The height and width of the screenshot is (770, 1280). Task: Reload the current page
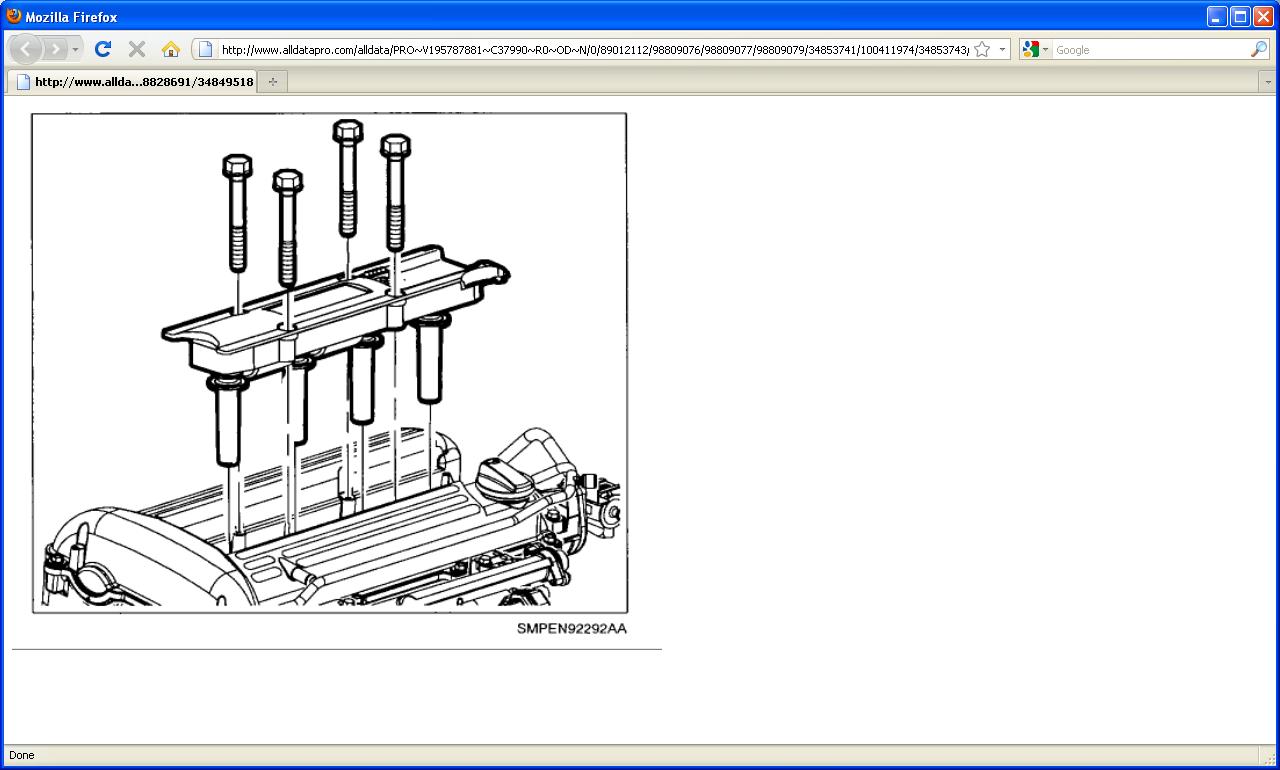[x=103, y=49]
